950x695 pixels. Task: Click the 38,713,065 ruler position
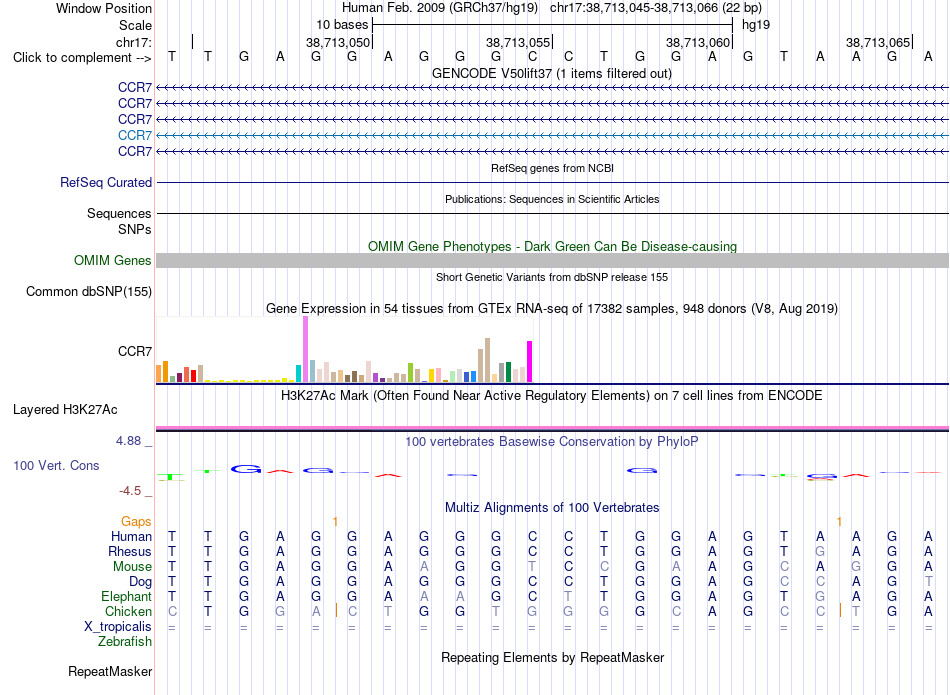coord(878,42)
